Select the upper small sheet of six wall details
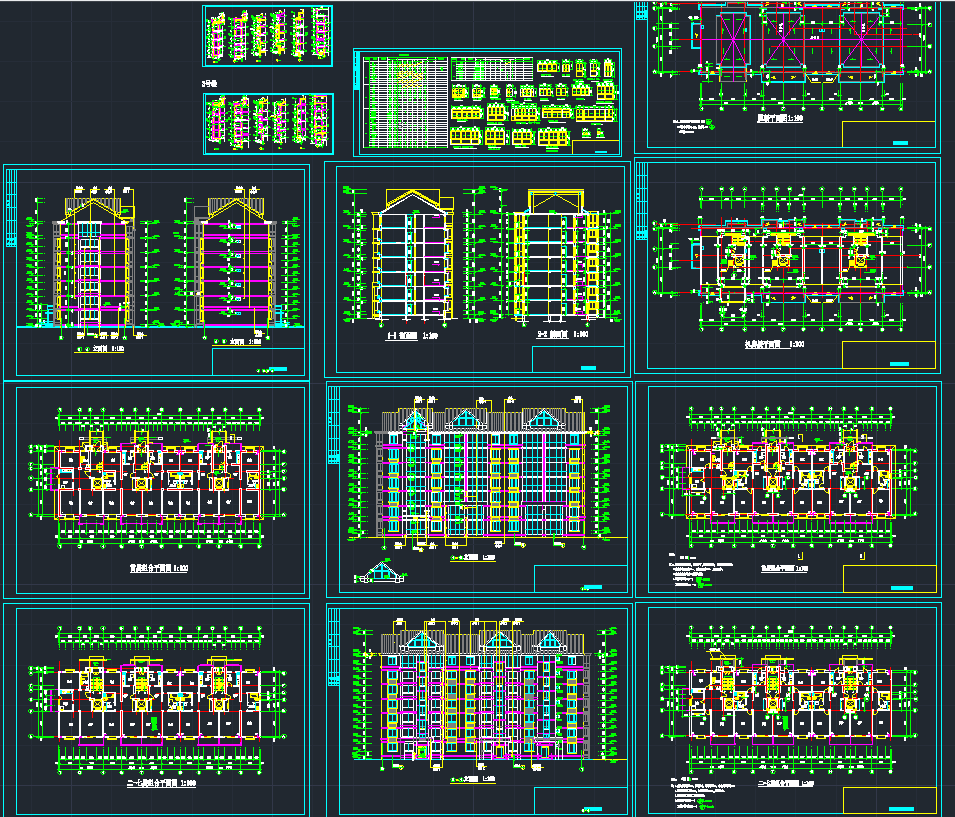This screenshot has width=955, height=817. point(267,36)
